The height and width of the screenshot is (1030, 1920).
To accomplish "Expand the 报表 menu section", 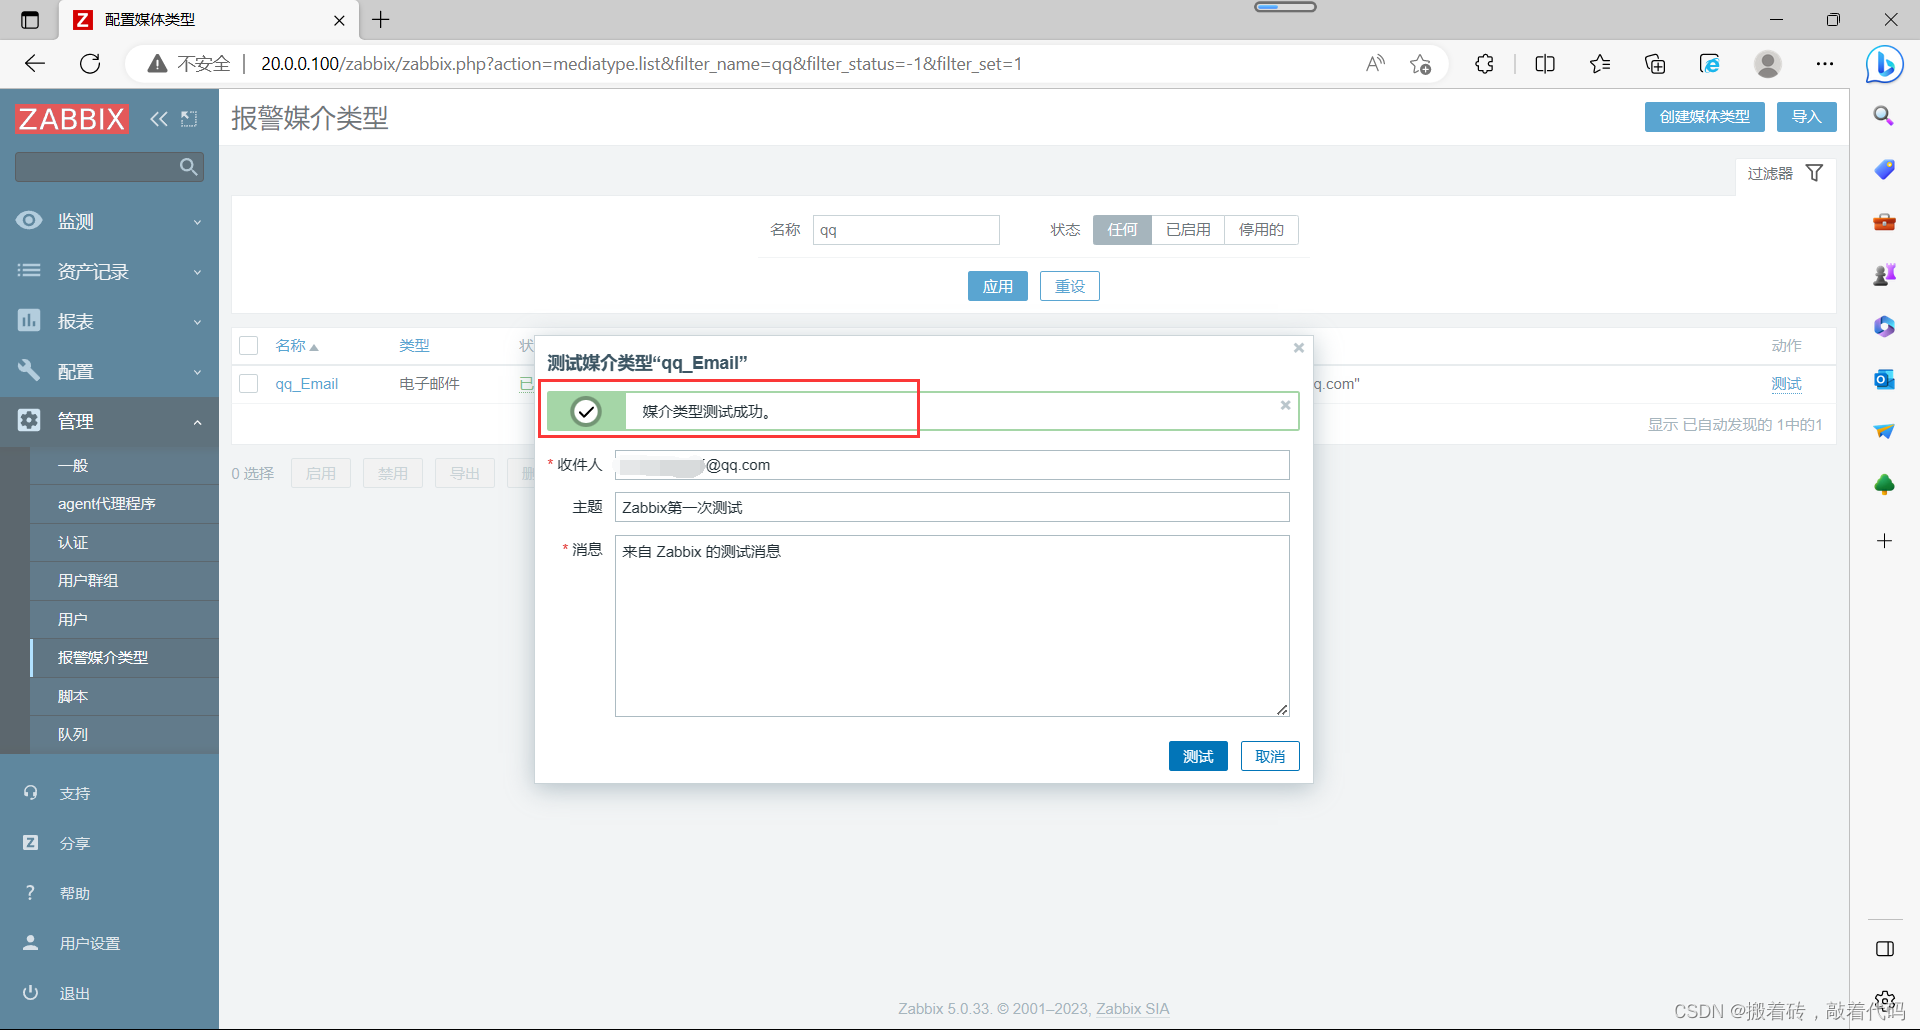I will coord(109,321).
